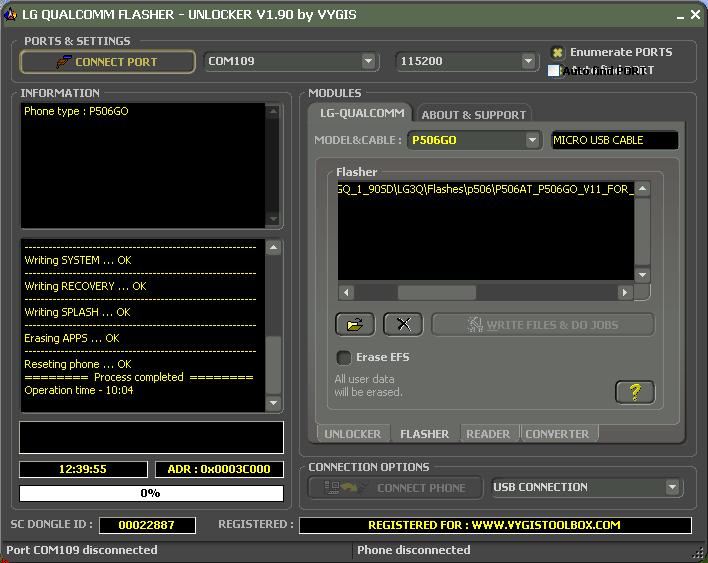Click the SC dongle ID 00022887 field

coord(147,525)
